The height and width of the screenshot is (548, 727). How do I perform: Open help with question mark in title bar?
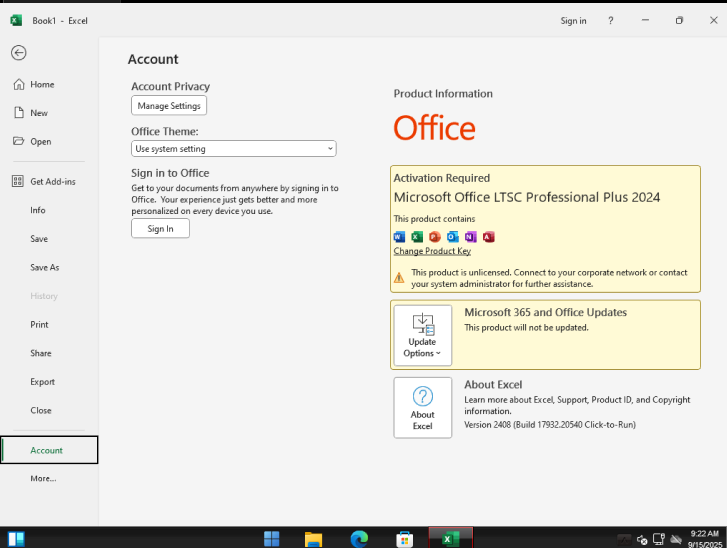click(x=611, y=21)
